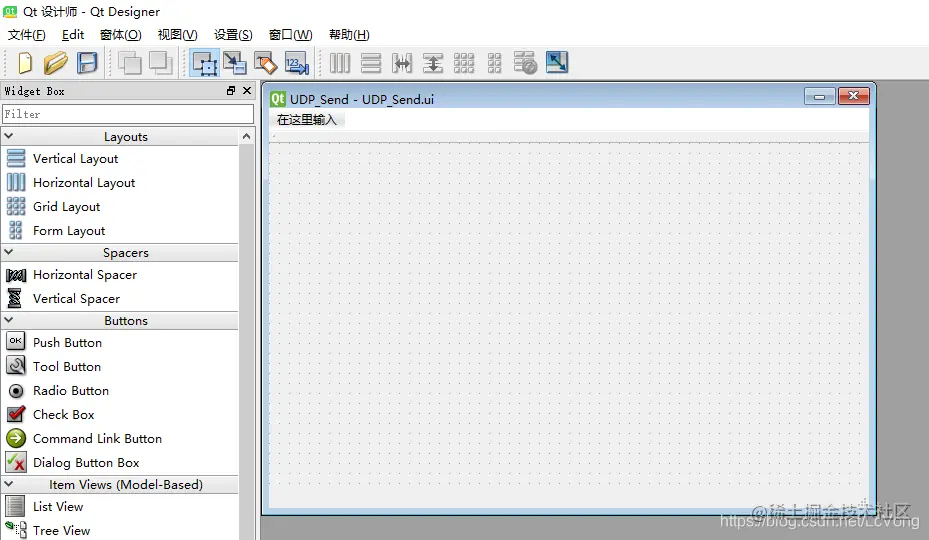This screenshot has width=929, height=540.
Task: Click the Adjust Size toolbar icon
Action: coord(557,62)
